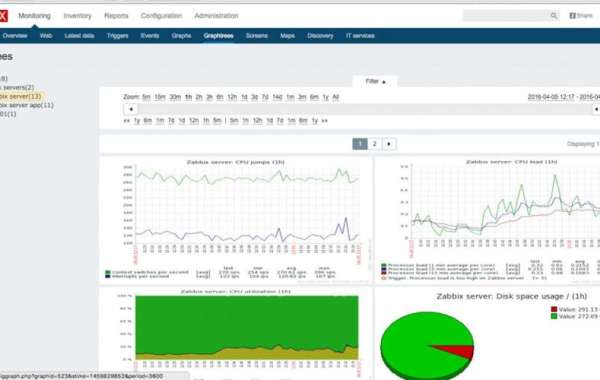Click the grey timeline slider bar
600x380 pixels.
pyautogui.click(x=365, y=109)
